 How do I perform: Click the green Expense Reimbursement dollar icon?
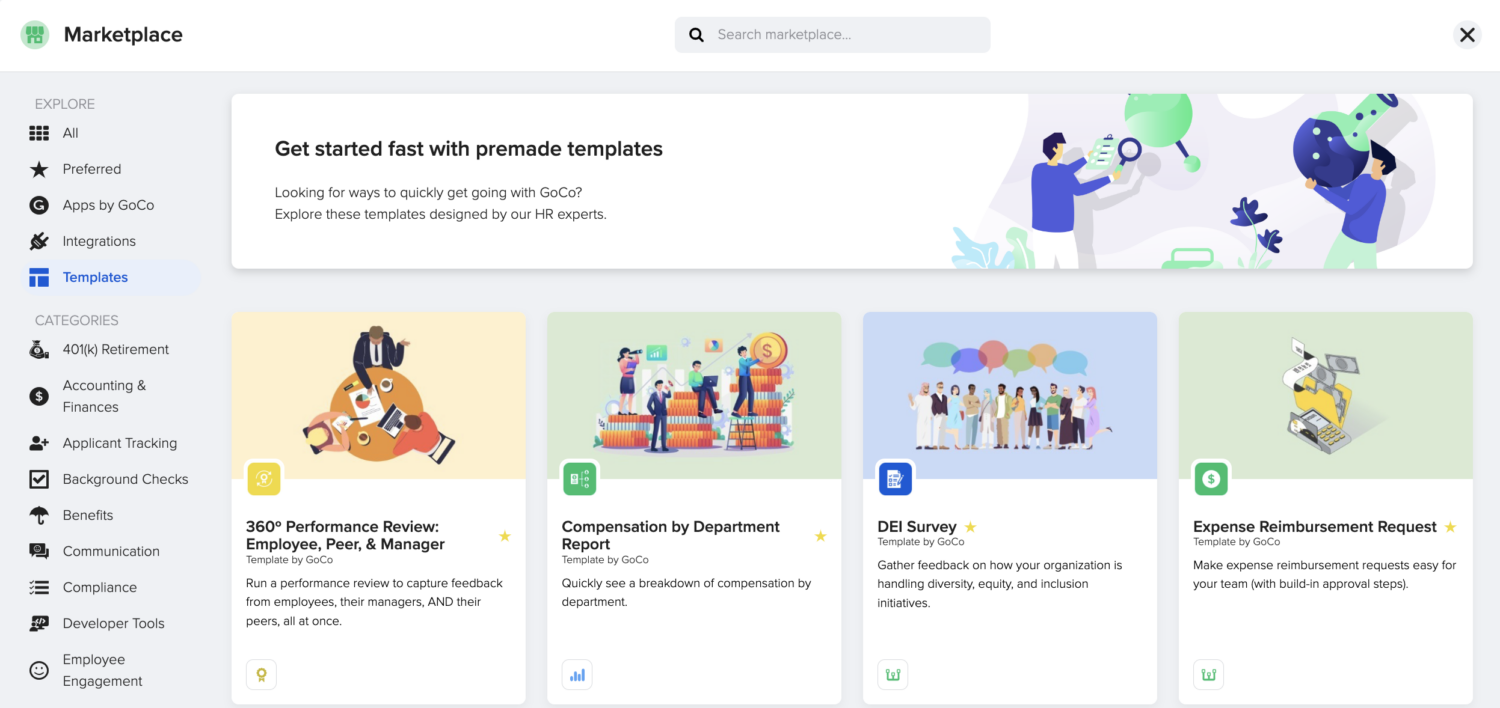(1211, 479)
